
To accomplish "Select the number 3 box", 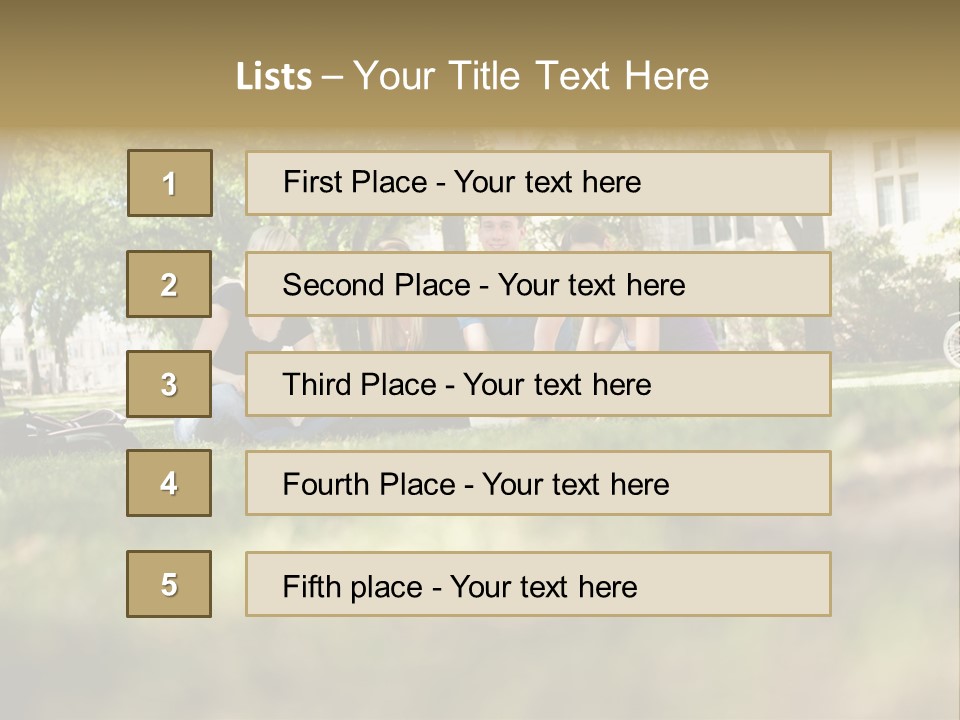I will 169,384.
